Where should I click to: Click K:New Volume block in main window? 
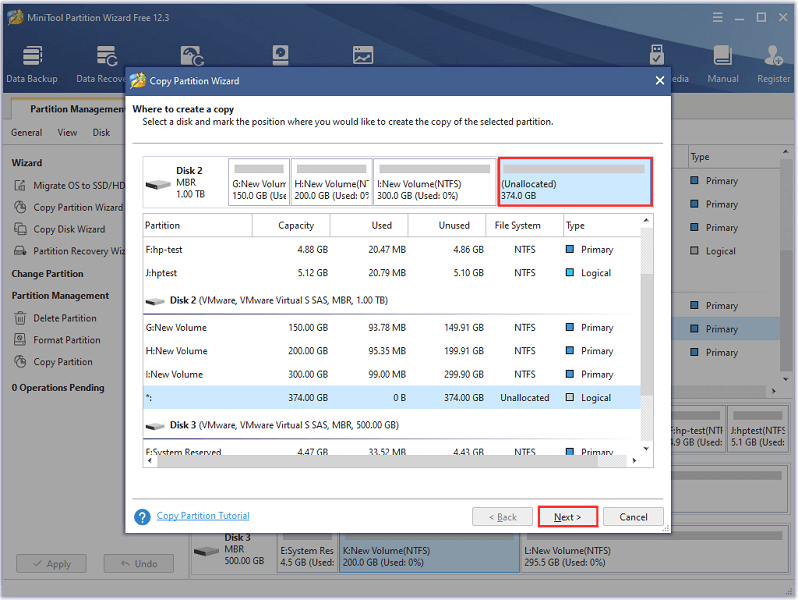pos(430,553)
